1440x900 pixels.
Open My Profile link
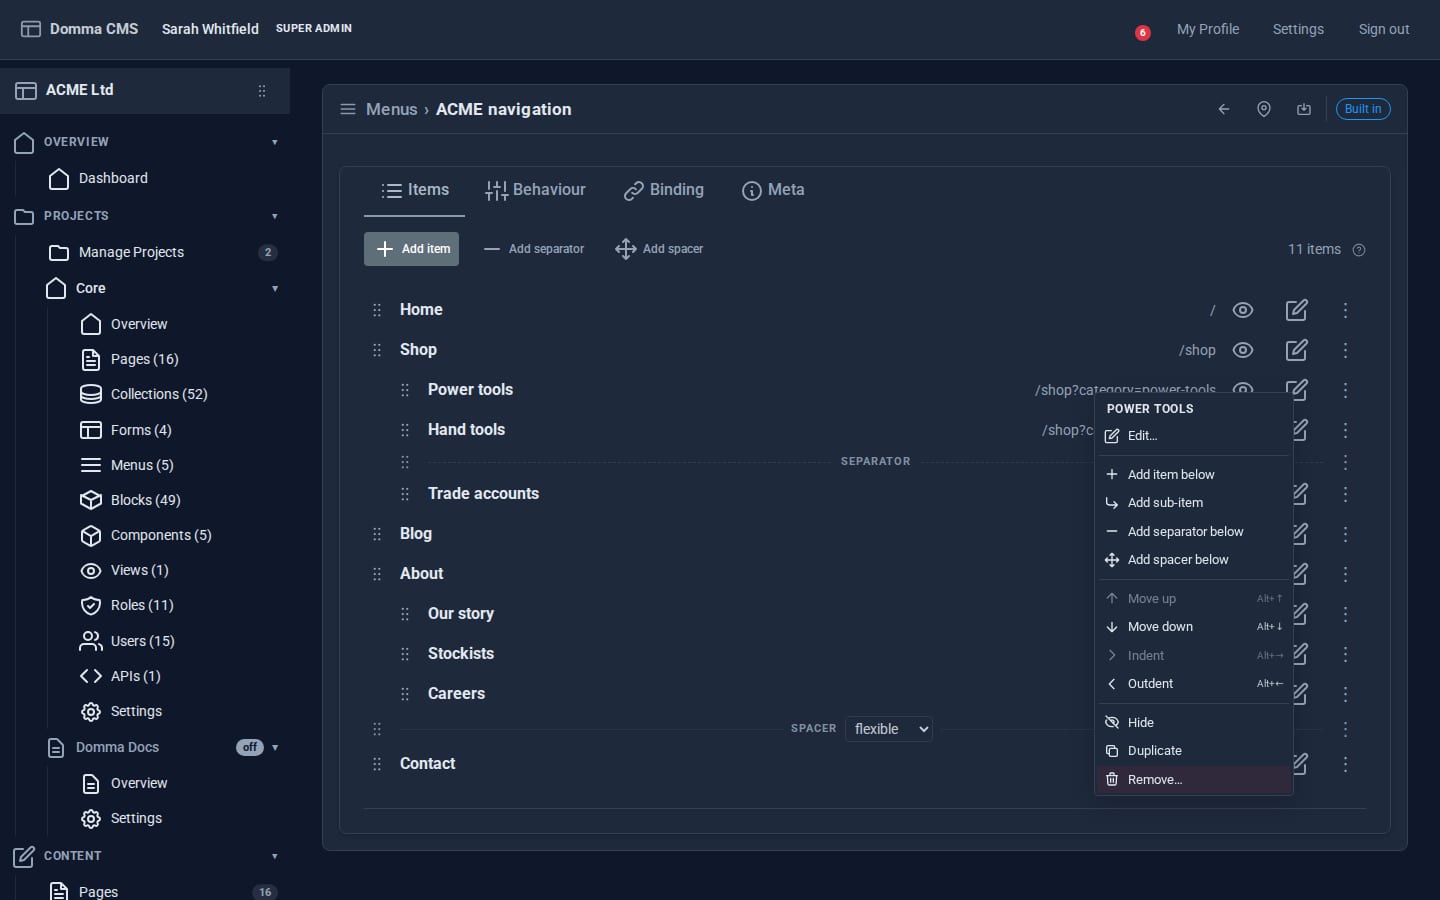pos(1208,29)
